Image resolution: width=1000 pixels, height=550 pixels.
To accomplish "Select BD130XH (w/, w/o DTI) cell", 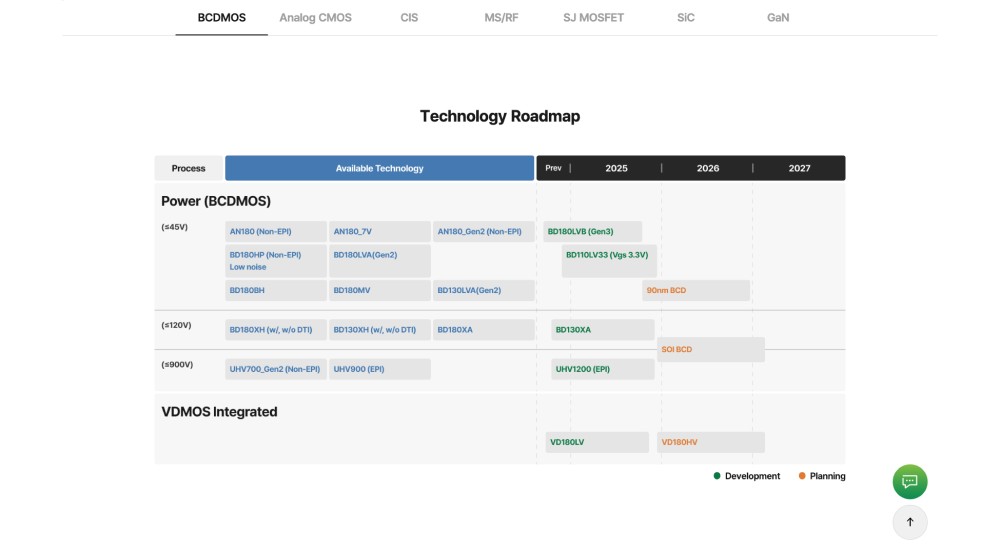I will (x=379, y=330).
